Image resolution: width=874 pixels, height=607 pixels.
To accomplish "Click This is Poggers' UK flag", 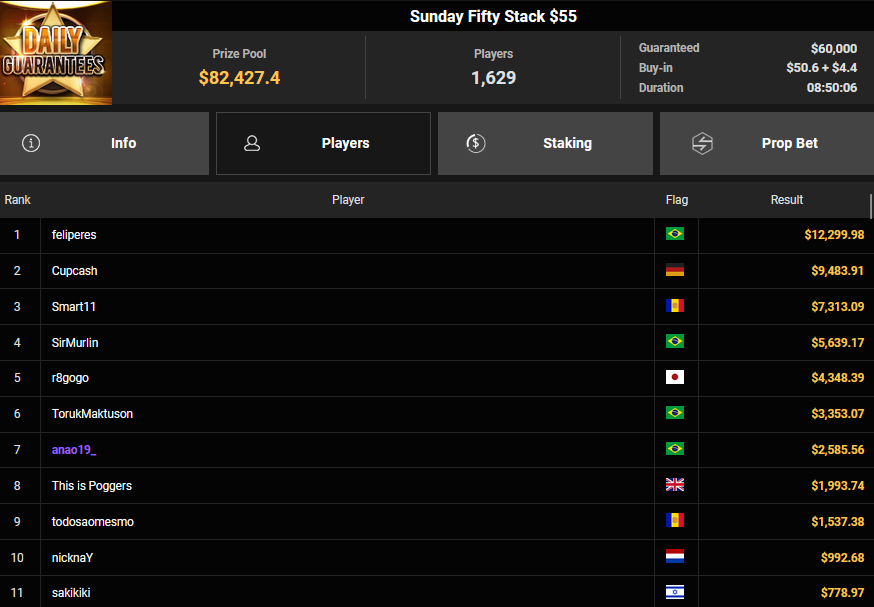I will point(675,486).
